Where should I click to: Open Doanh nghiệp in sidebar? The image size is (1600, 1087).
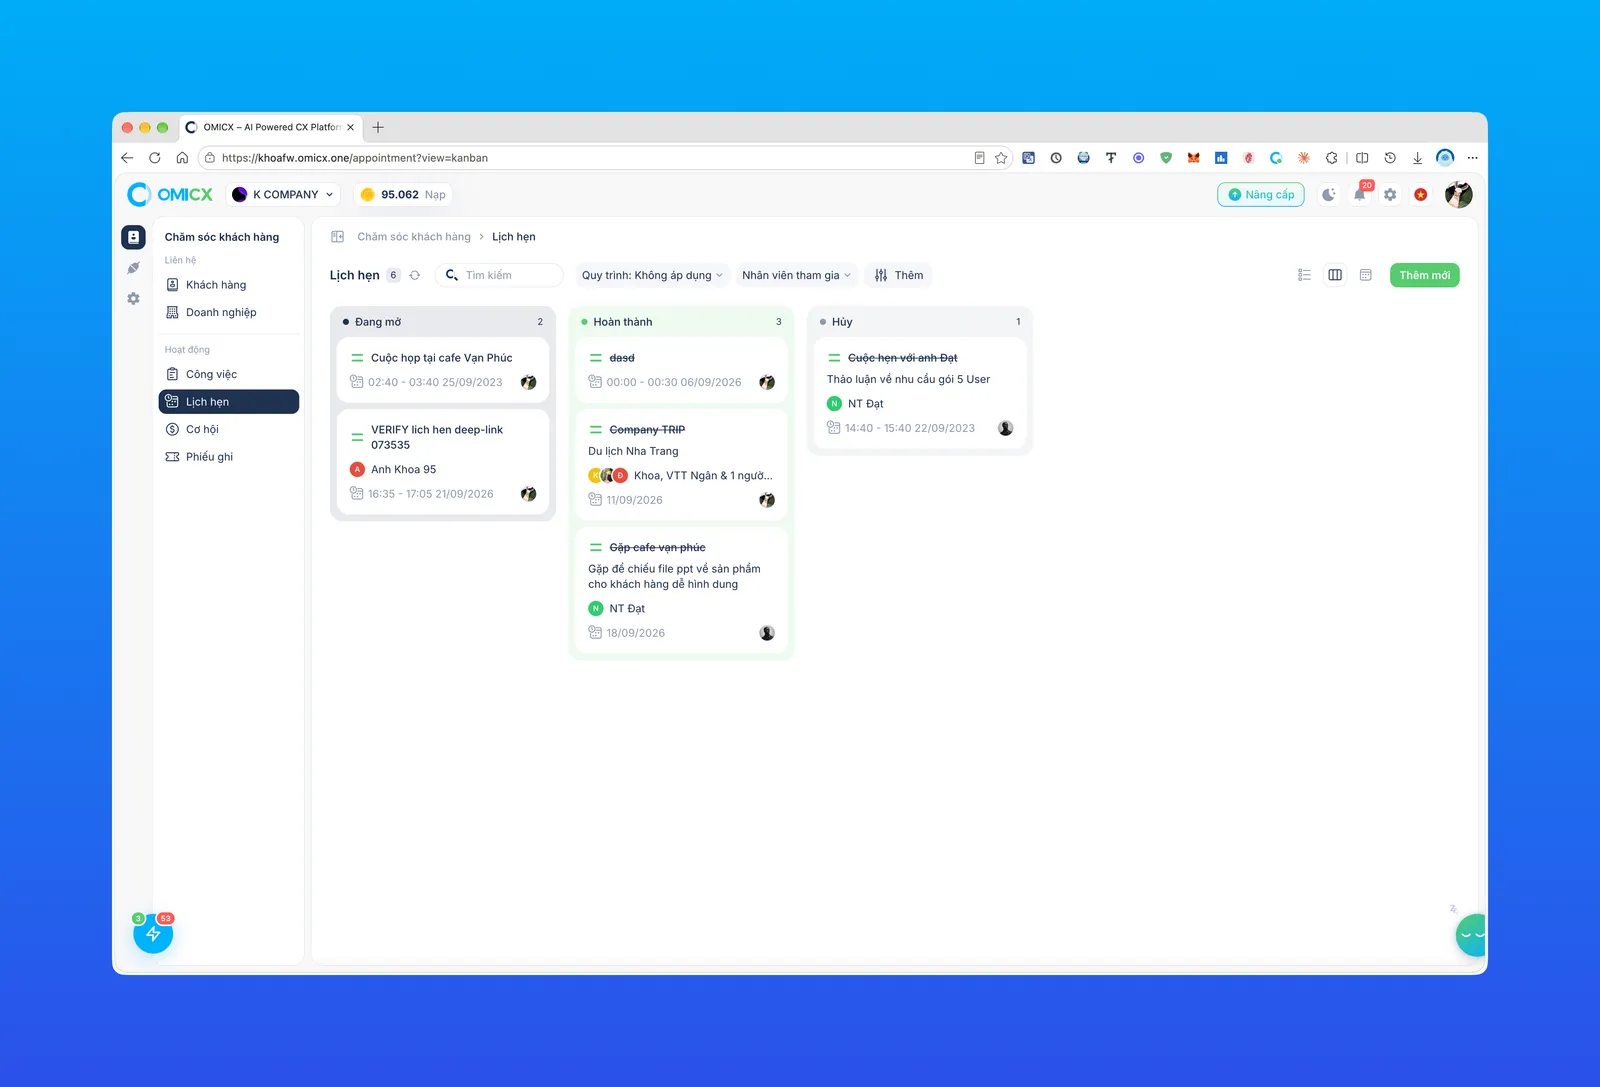point(229,312)
